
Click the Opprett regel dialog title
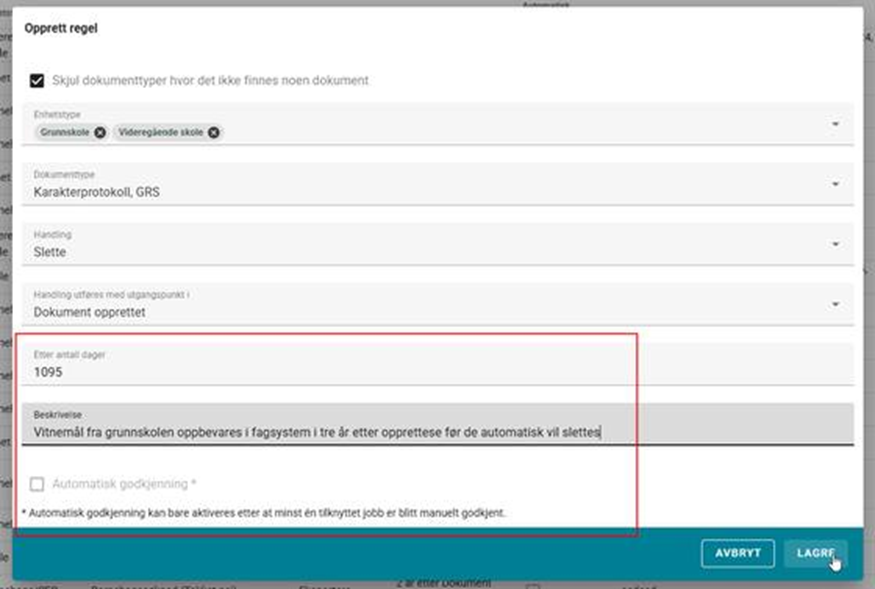click(x=60, y=28)
